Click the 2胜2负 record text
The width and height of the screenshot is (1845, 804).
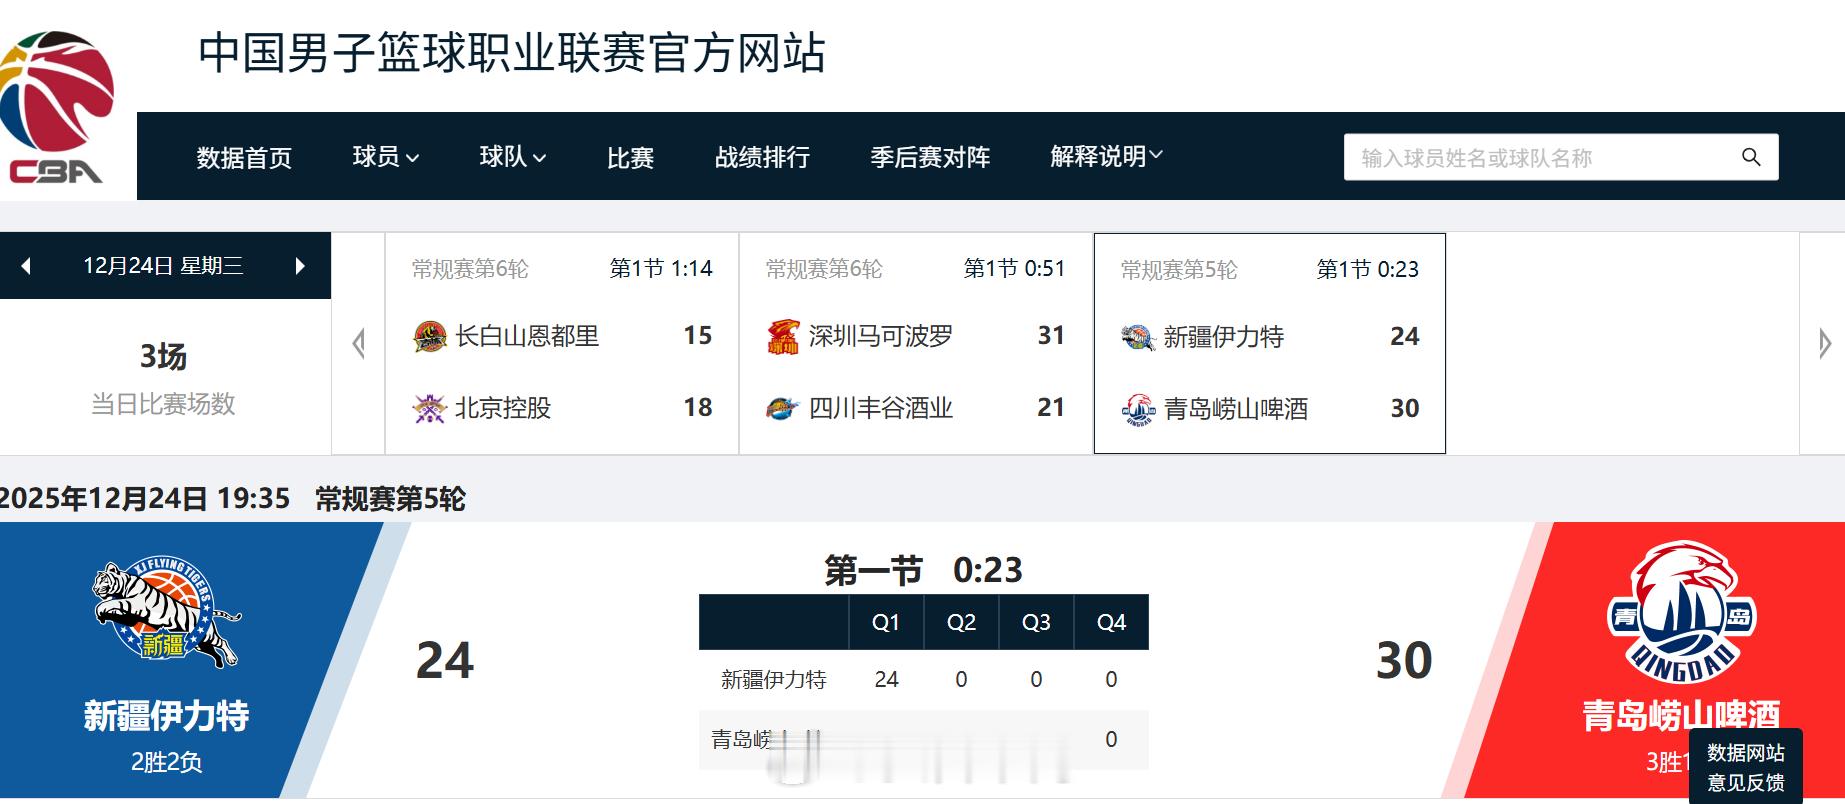166,762
